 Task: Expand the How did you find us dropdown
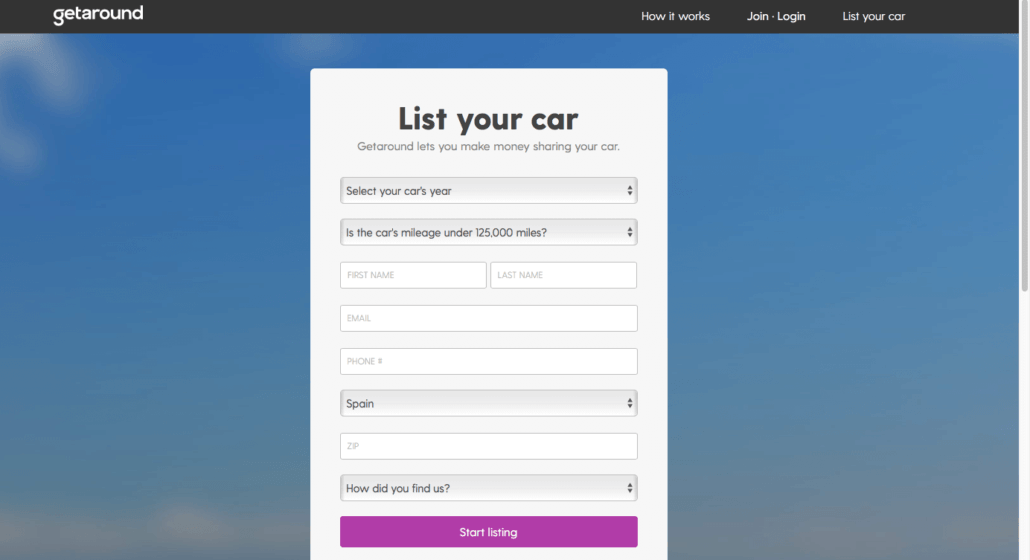click(x=488, y=488)
